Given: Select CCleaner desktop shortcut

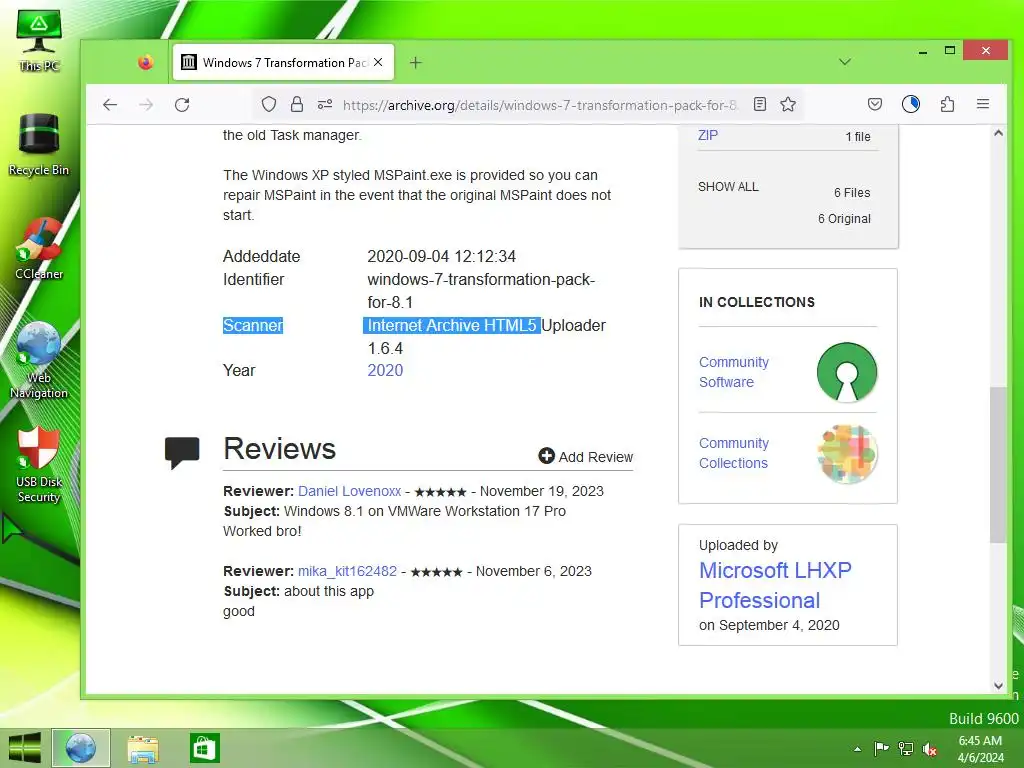Looking at the screenshot, I should coord(39,248).
